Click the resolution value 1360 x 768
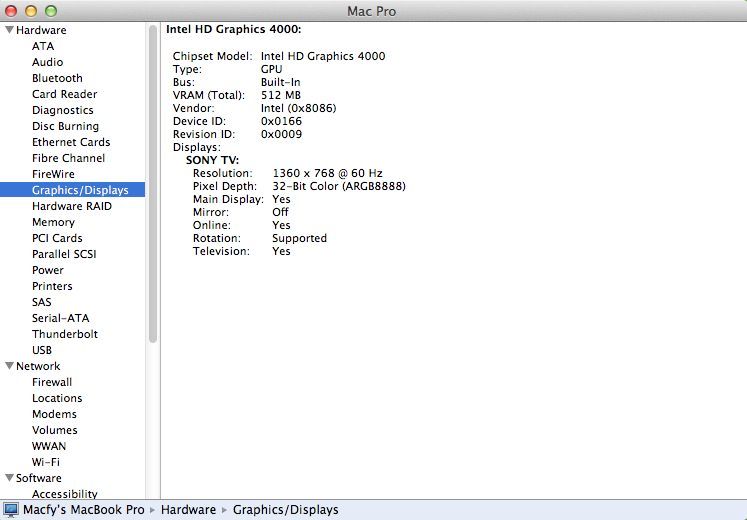 tap(327, 173)
